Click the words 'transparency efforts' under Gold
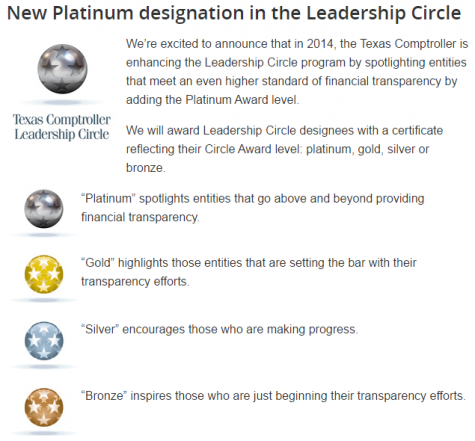Viewport: 475px width, 441px height. (135, 281)
